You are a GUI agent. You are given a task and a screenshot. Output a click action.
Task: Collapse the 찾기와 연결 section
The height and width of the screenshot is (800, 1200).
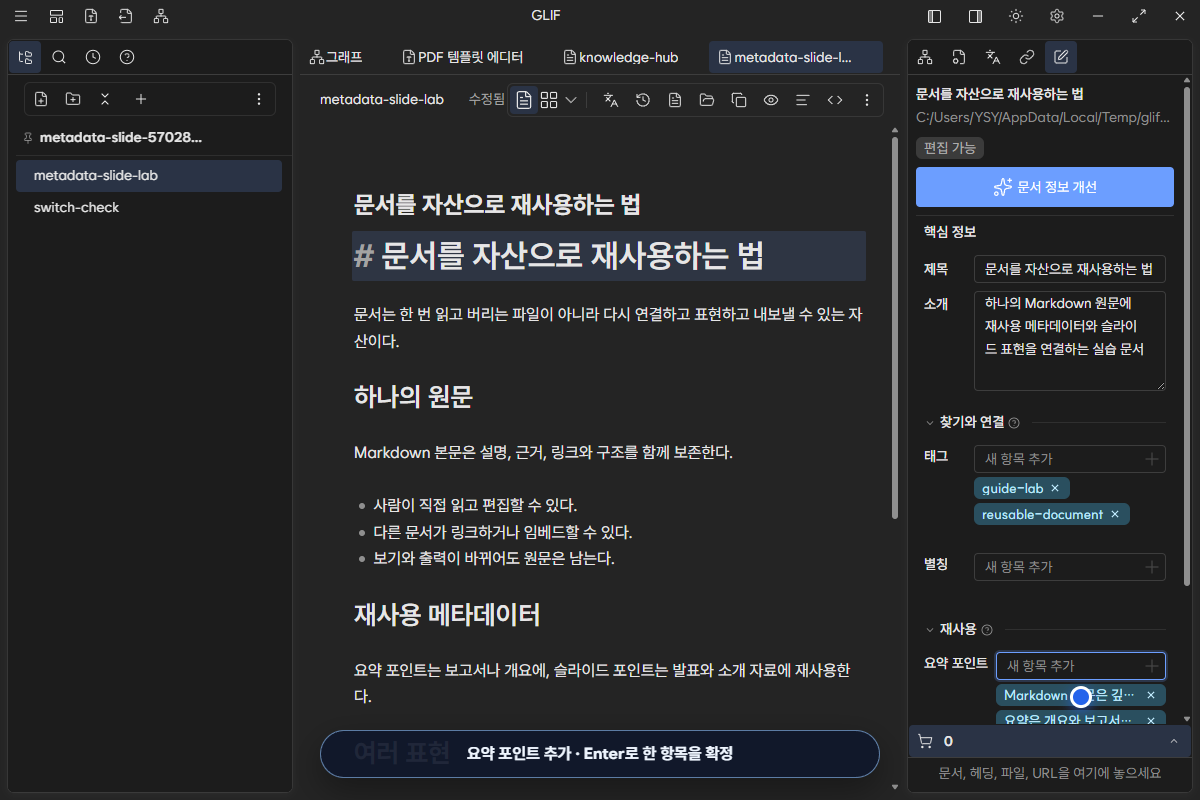coord(930,423)
